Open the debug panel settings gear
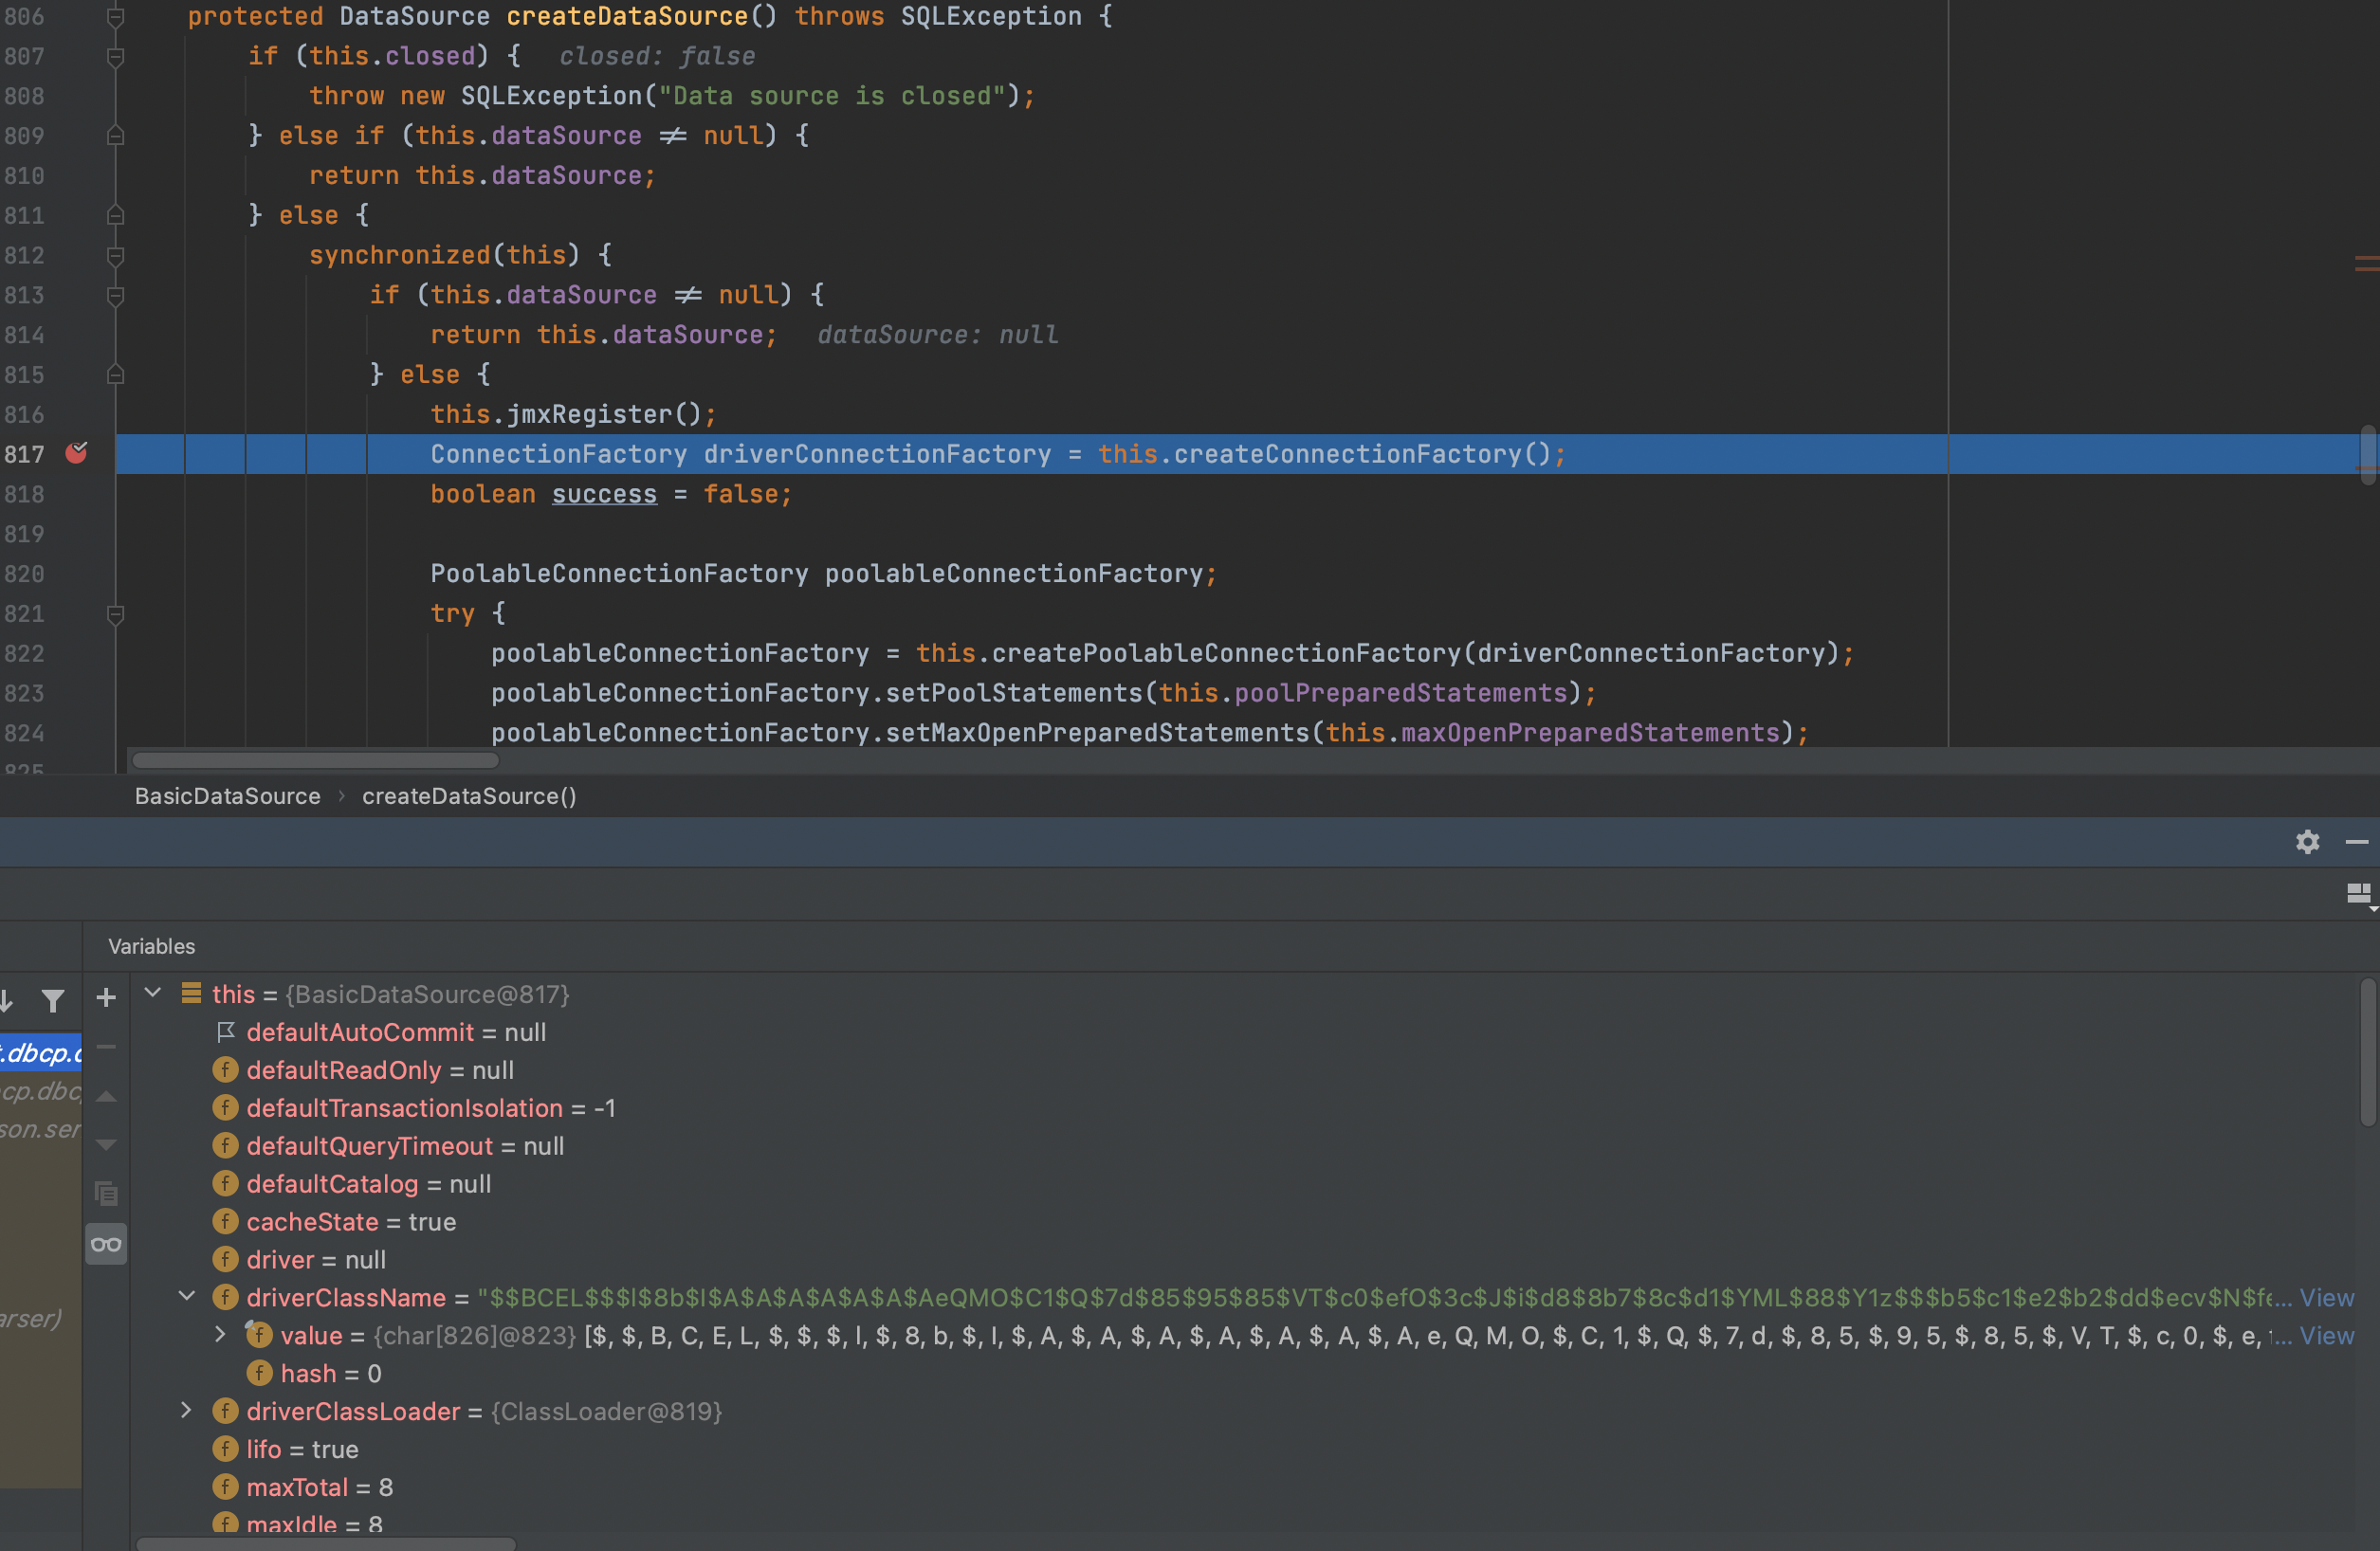This screenshot has width=2380, height=1551. 2307,842
